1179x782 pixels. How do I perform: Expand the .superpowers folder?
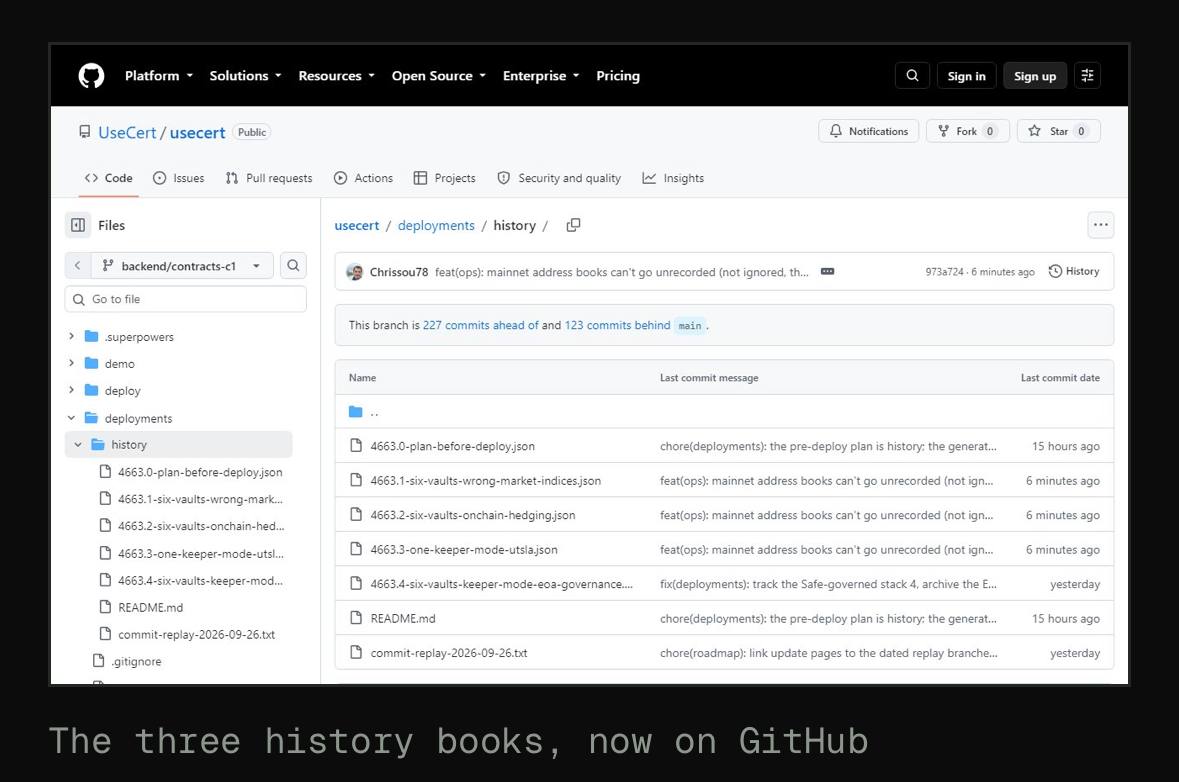pos(71,336)
